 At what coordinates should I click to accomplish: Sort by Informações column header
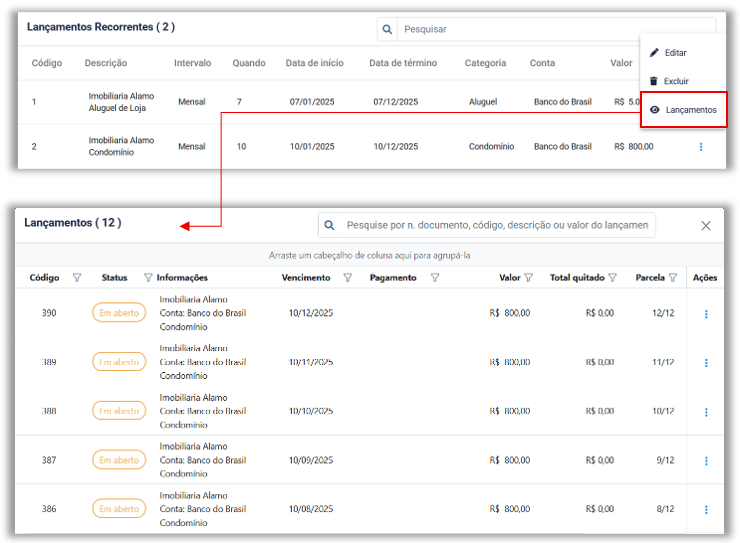point(182,278)
